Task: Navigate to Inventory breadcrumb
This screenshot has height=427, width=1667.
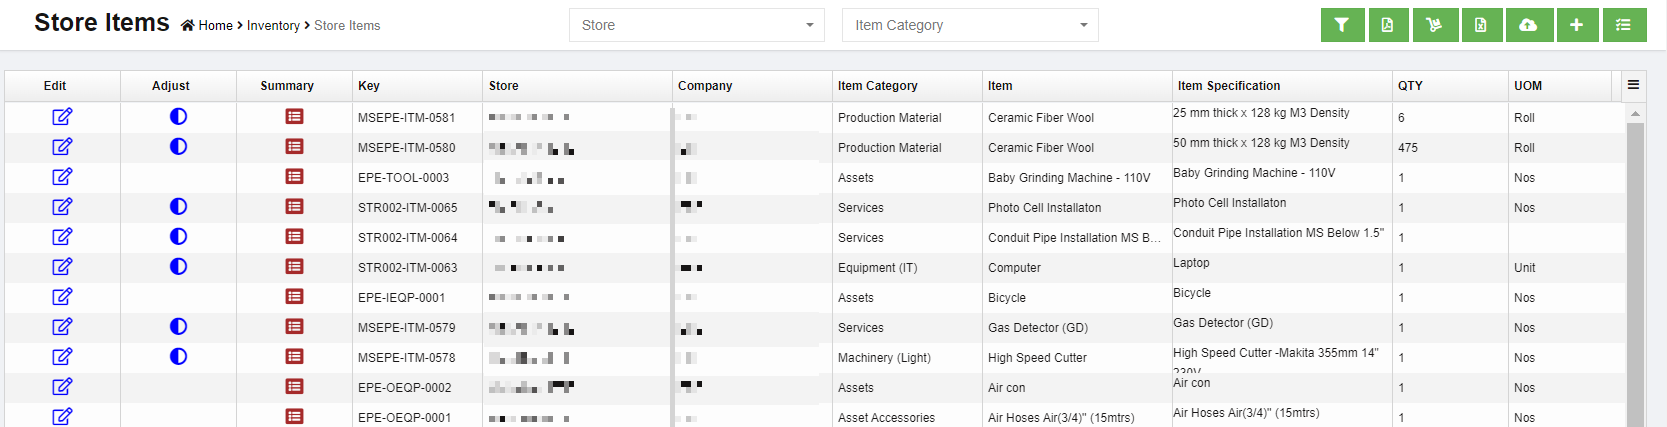Action: pyautogui.click(x=273, y=26)
